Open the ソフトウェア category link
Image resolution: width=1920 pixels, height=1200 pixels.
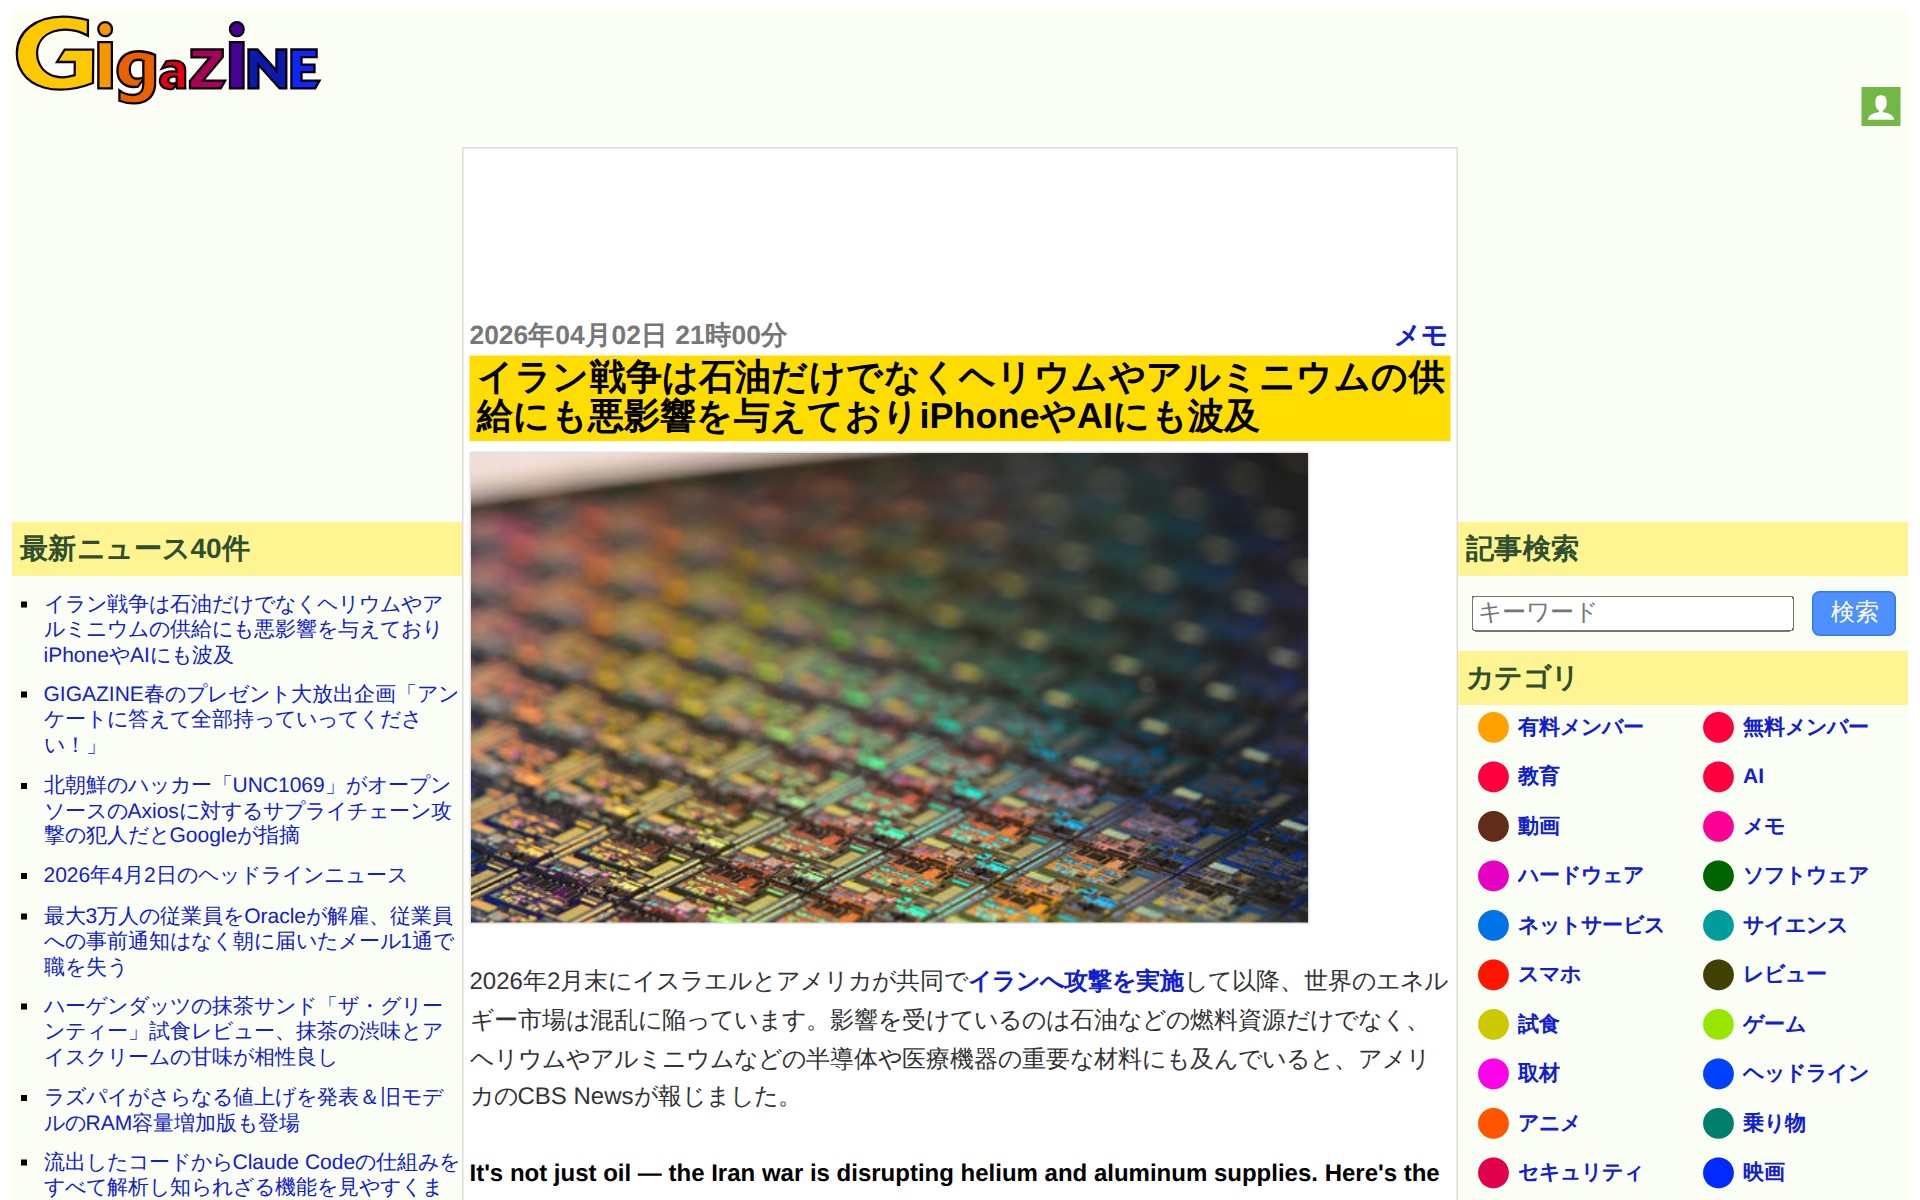(1805, 875)
